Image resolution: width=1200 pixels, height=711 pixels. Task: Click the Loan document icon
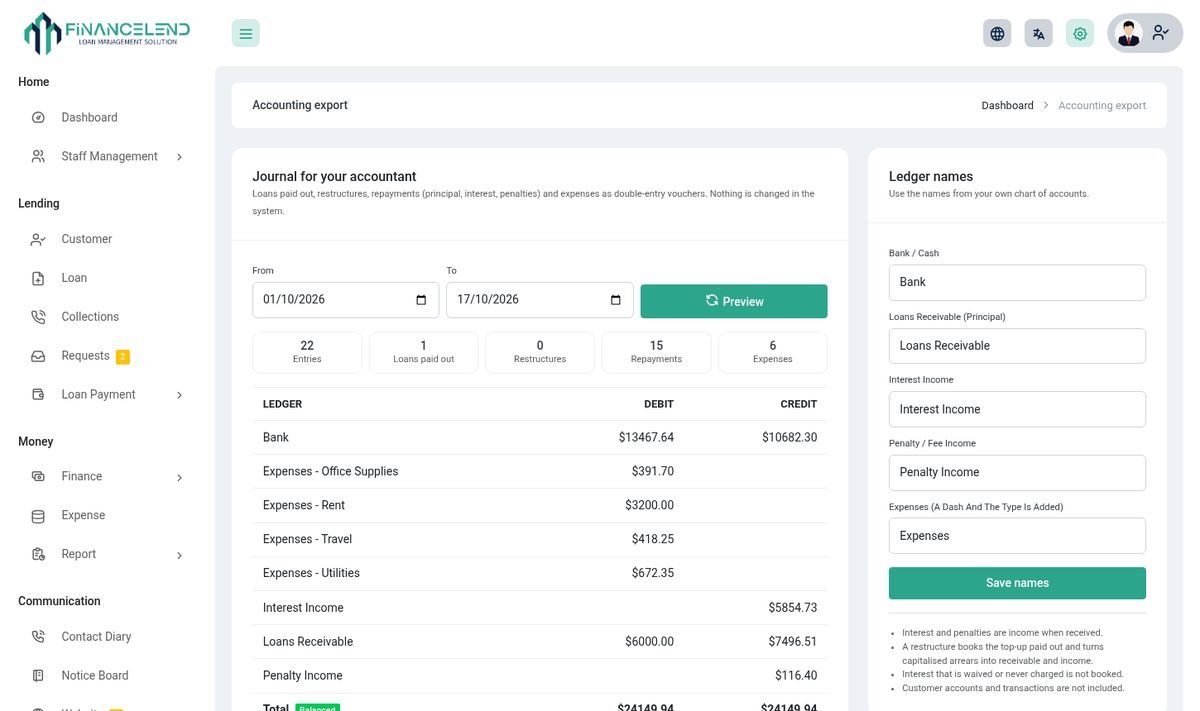[x=38, y=278]
